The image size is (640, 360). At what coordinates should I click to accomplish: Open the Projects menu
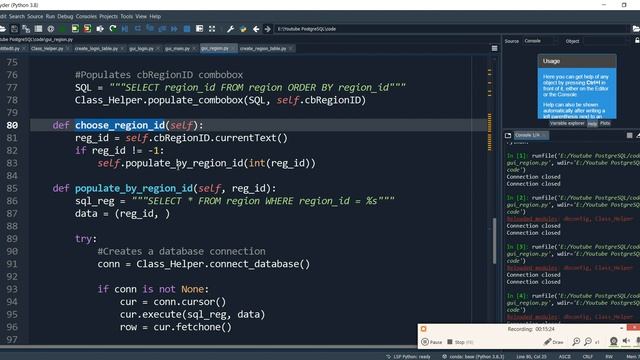(108, 16)
